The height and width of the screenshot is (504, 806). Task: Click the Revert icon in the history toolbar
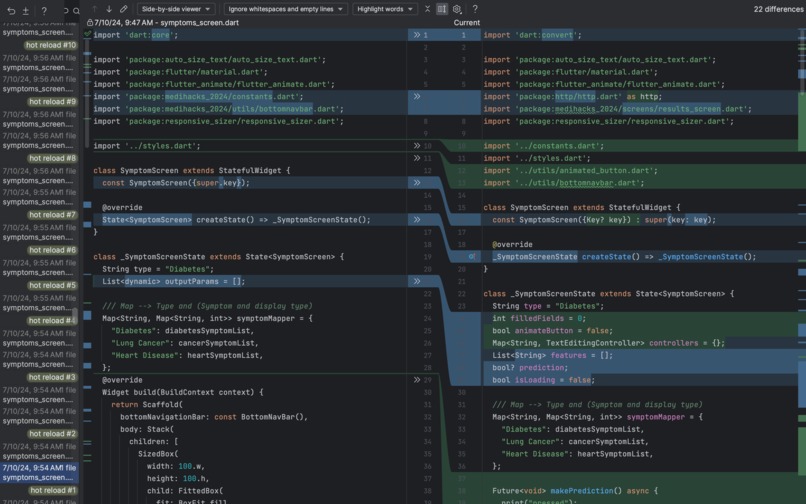(x=11, y=10)
